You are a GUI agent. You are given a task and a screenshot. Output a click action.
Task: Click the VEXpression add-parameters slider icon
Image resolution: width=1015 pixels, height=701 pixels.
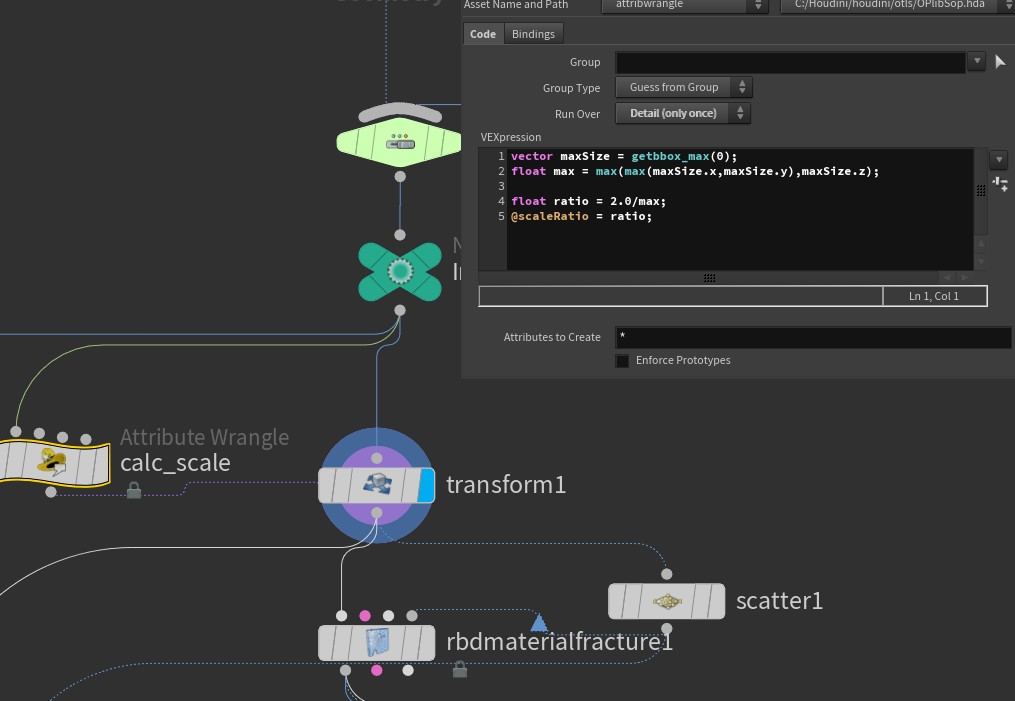[999, 184]
